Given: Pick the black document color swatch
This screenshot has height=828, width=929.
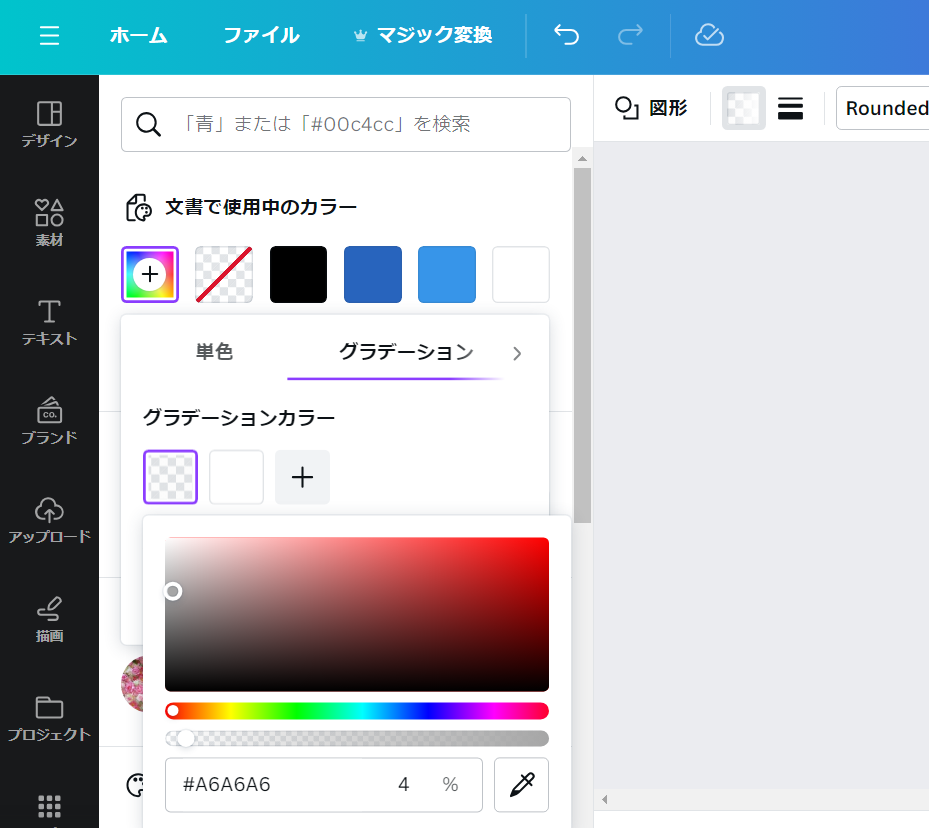Looking at the screenshot, I should (298, 274).
